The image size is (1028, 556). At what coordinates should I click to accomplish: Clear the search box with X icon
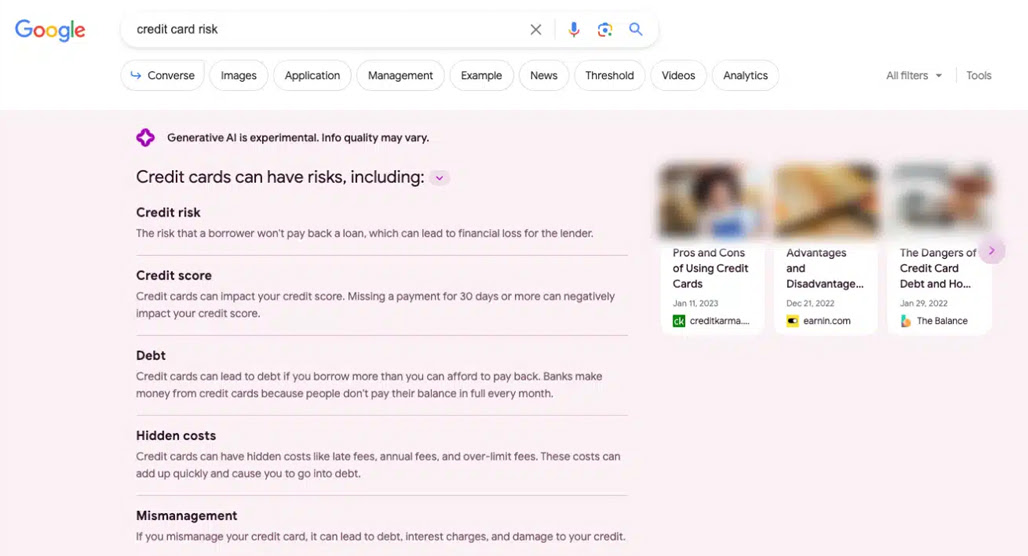pos(536,30)
